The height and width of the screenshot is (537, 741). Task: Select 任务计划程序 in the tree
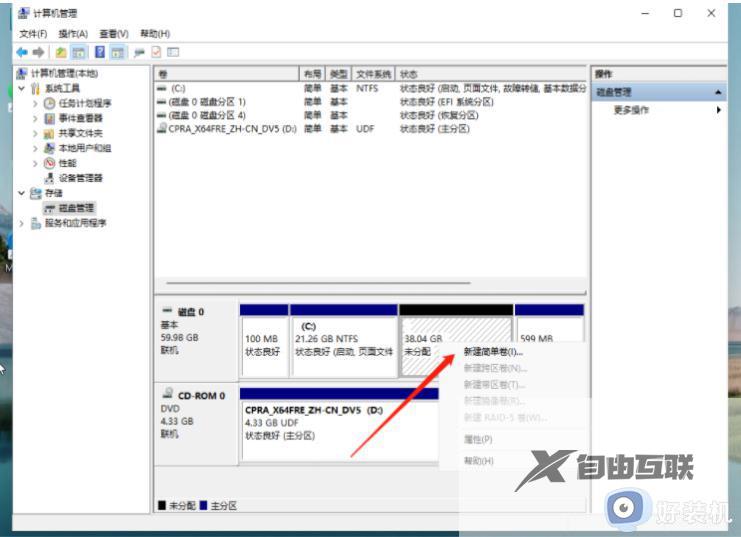85,104
